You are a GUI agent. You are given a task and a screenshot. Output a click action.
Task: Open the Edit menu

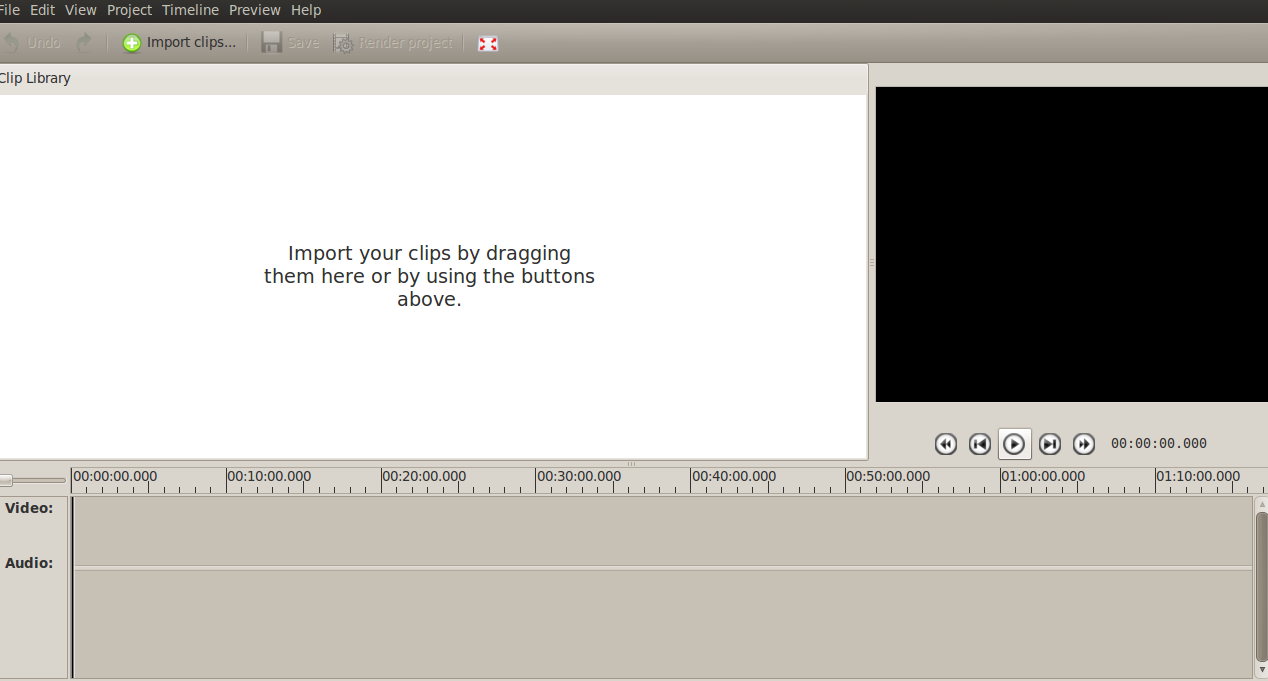pos(42,10)
